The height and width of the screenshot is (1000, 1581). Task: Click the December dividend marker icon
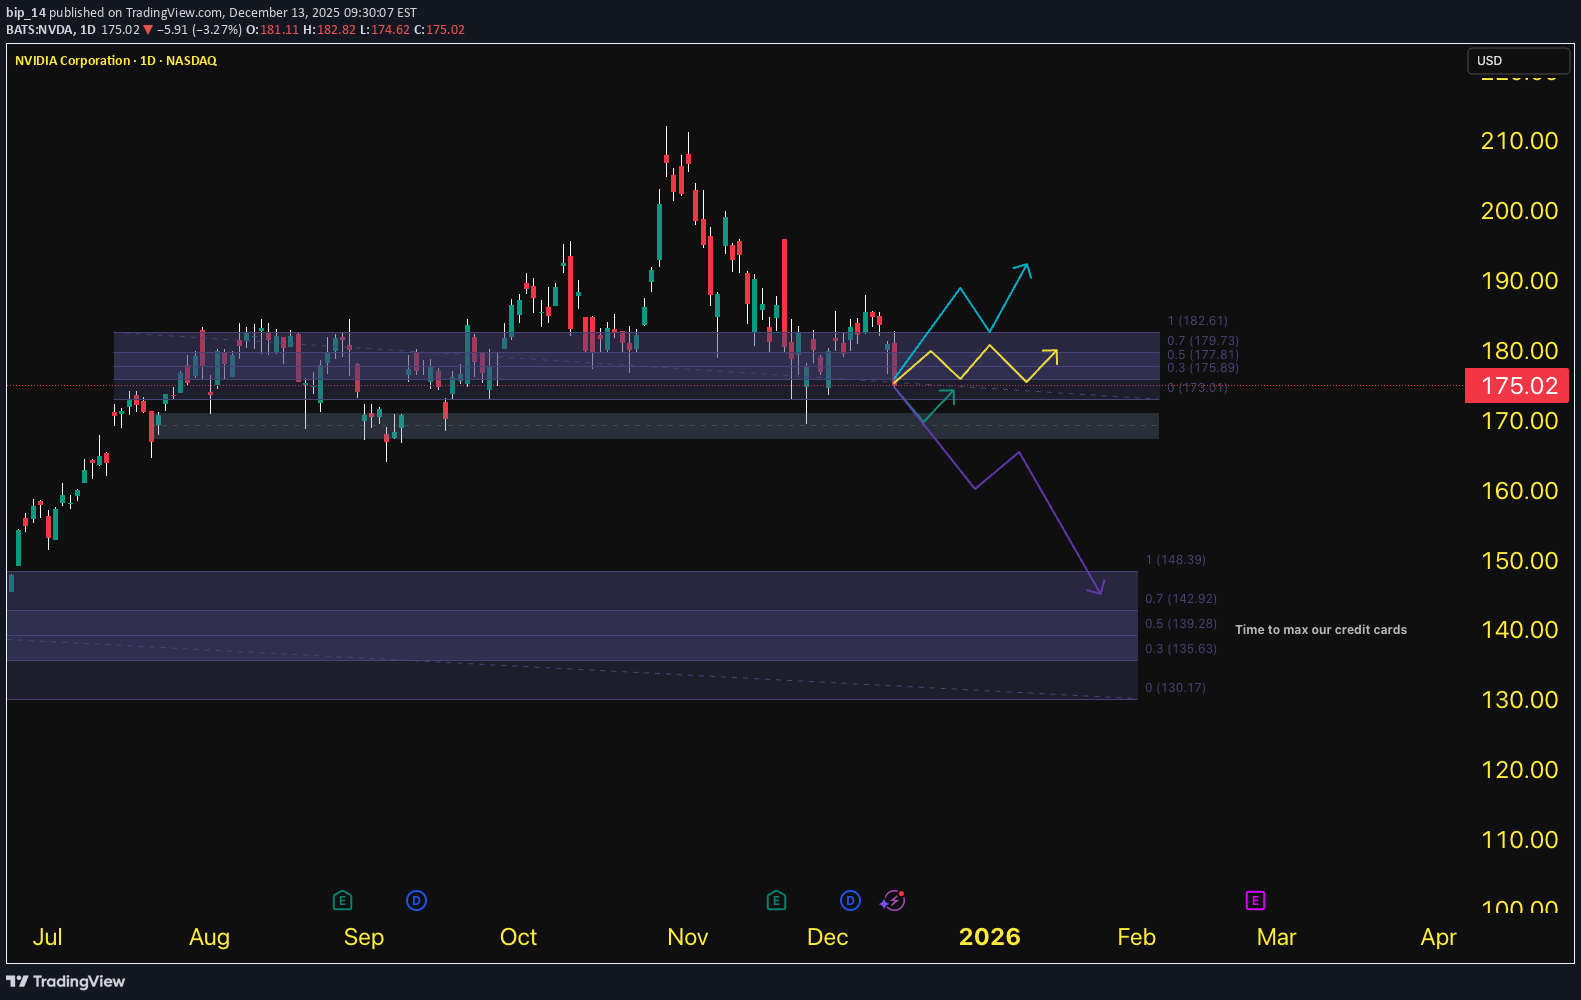850,901
